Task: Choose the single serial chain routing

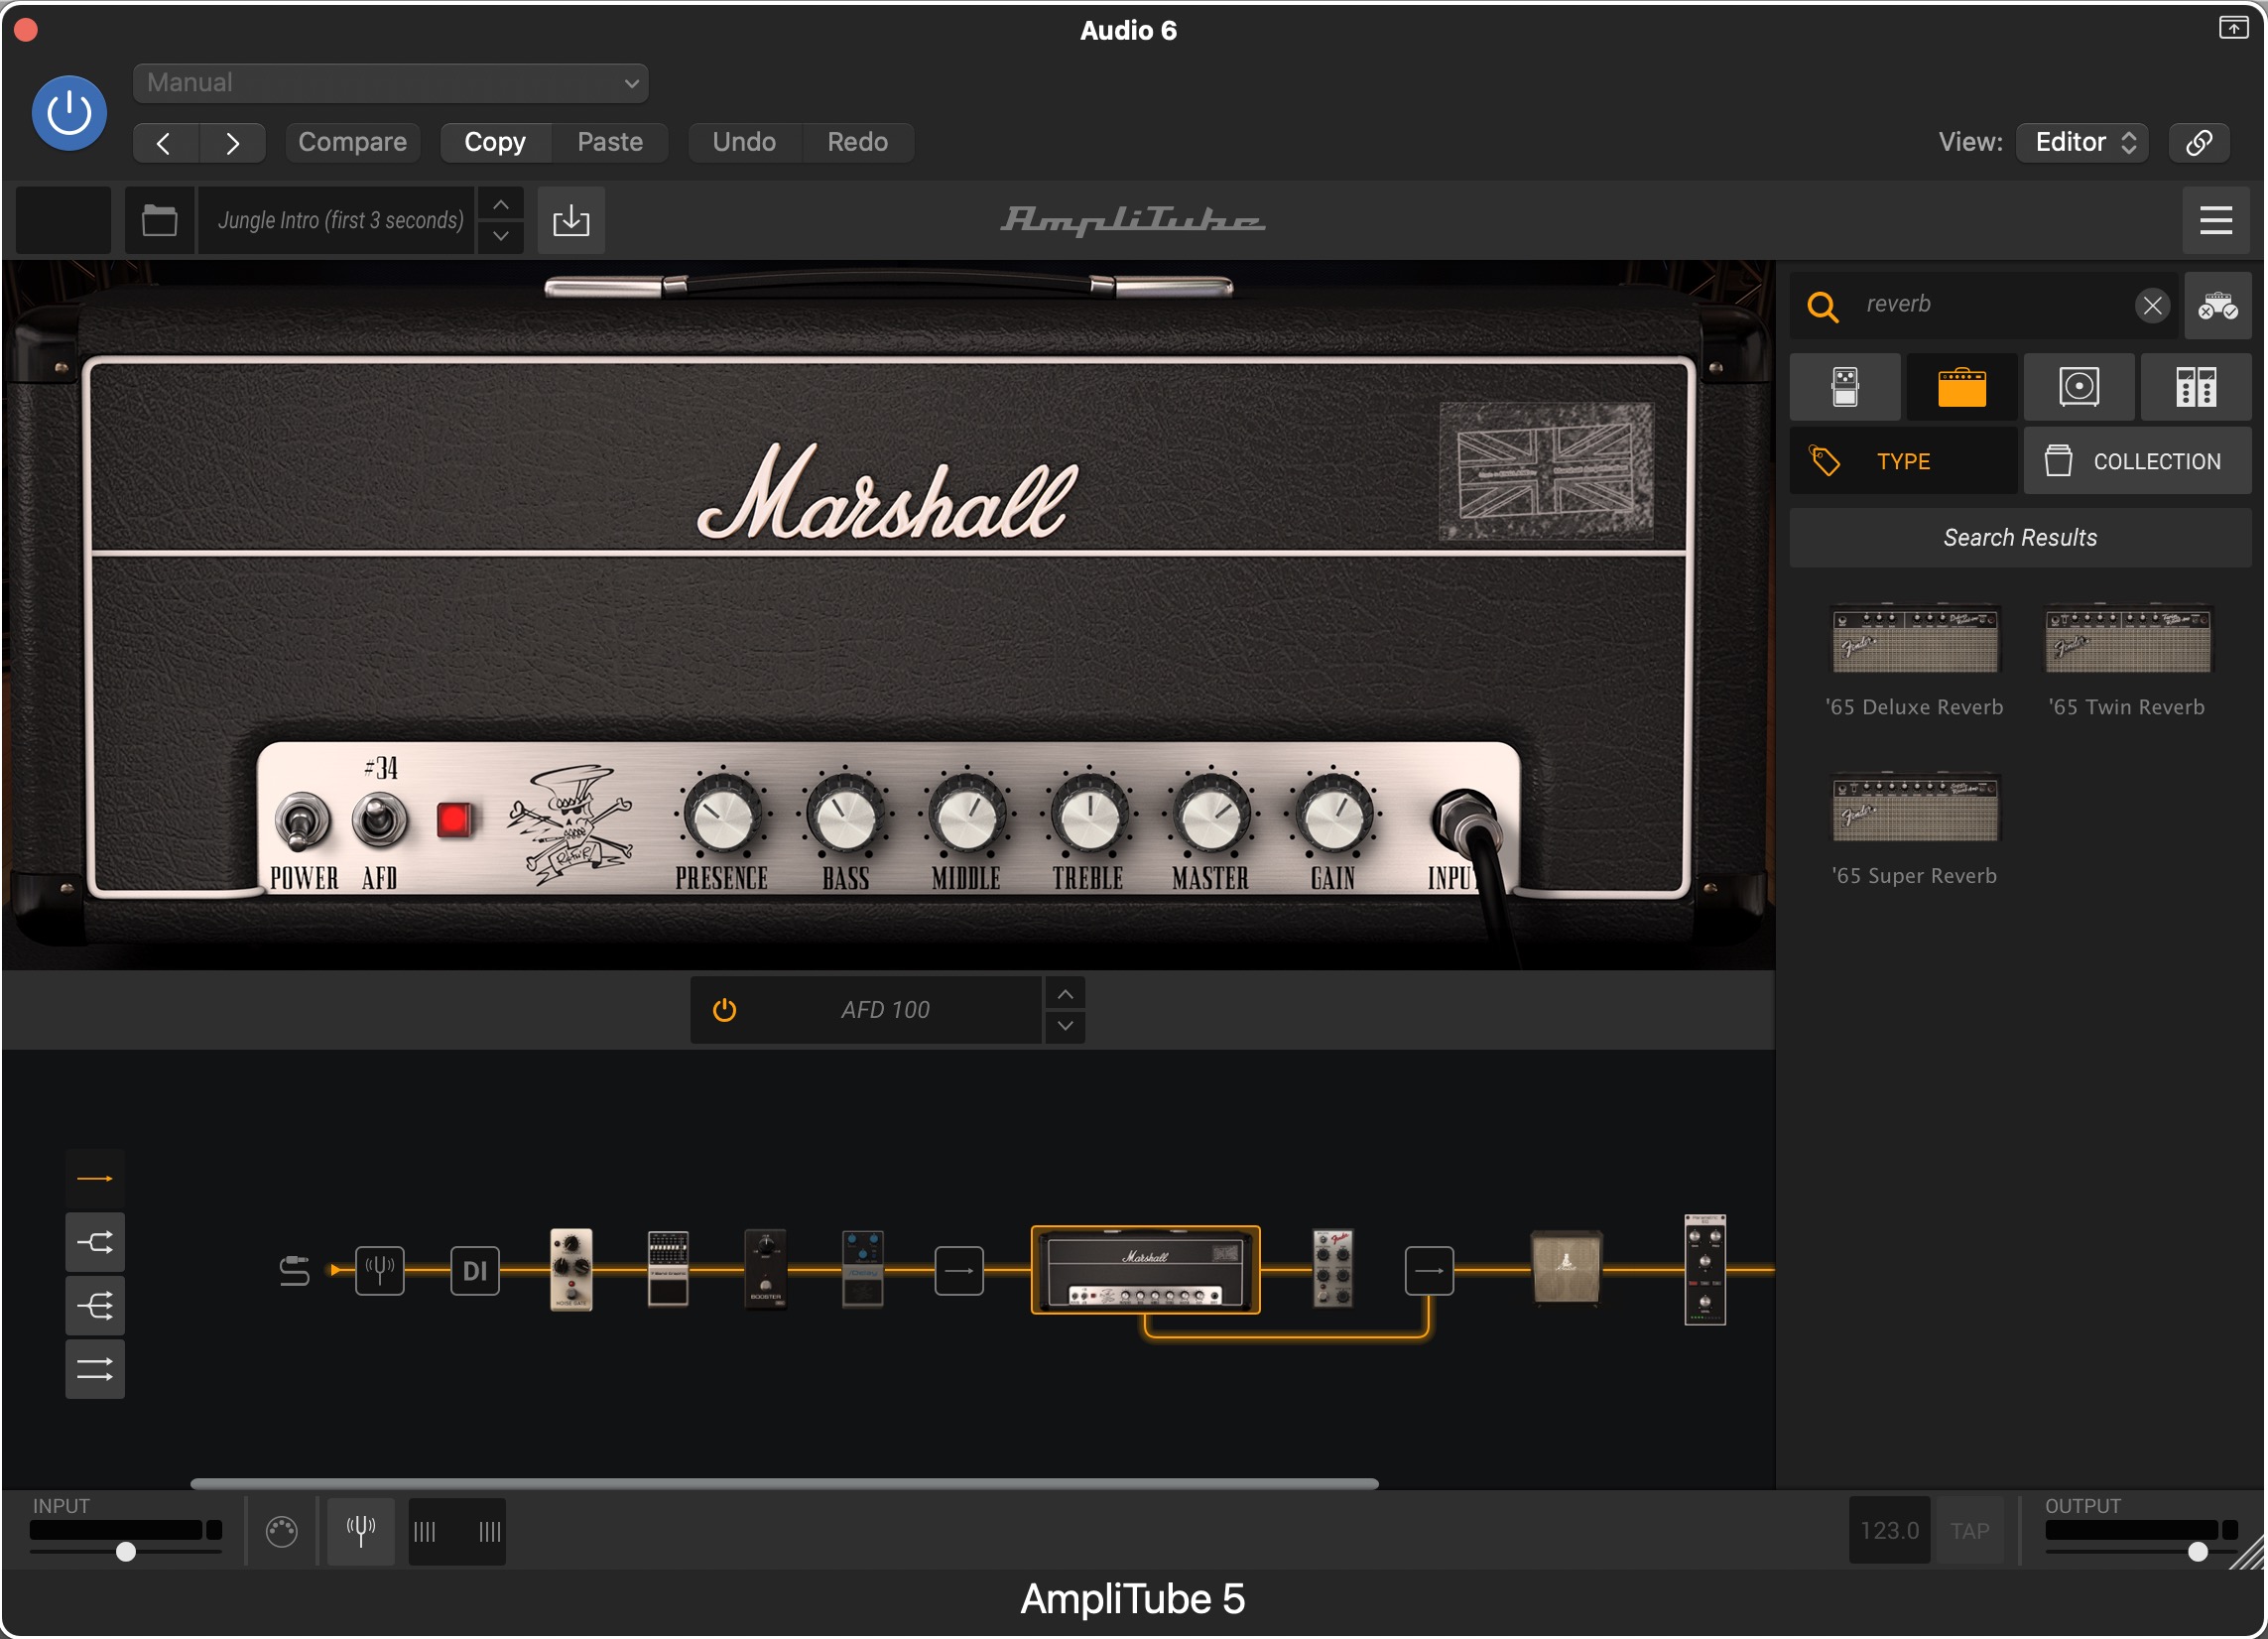Action: point(95,1179)
